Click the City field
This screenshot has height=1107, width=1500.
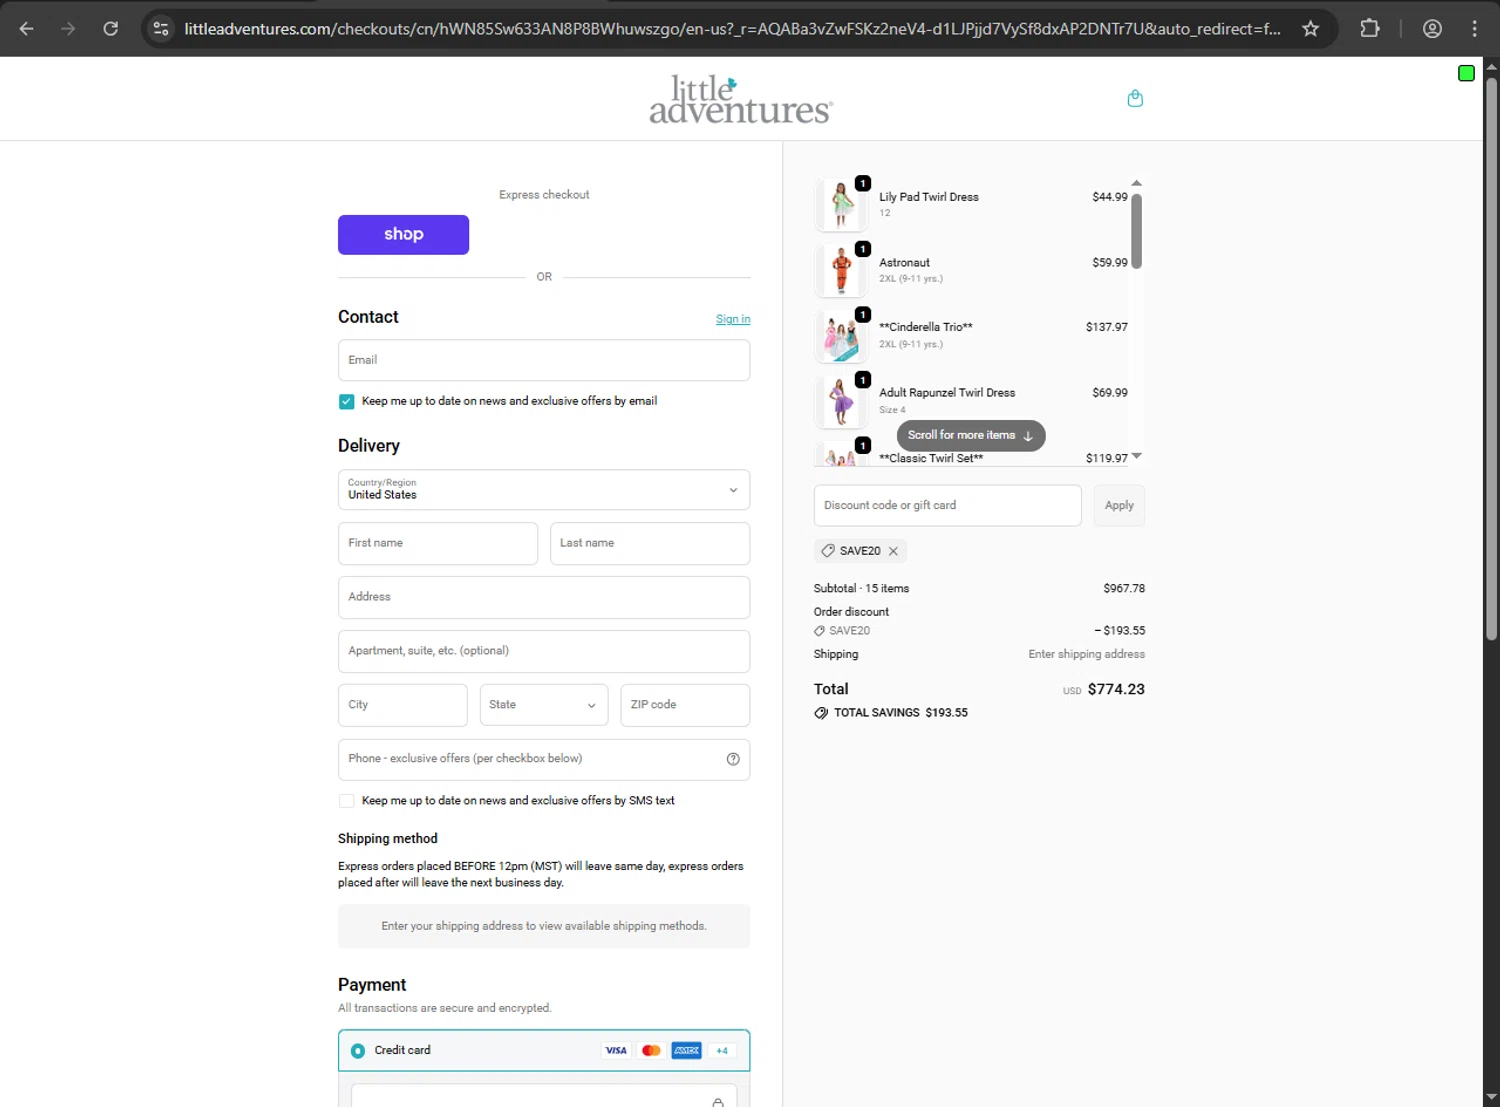pos(403,705)
